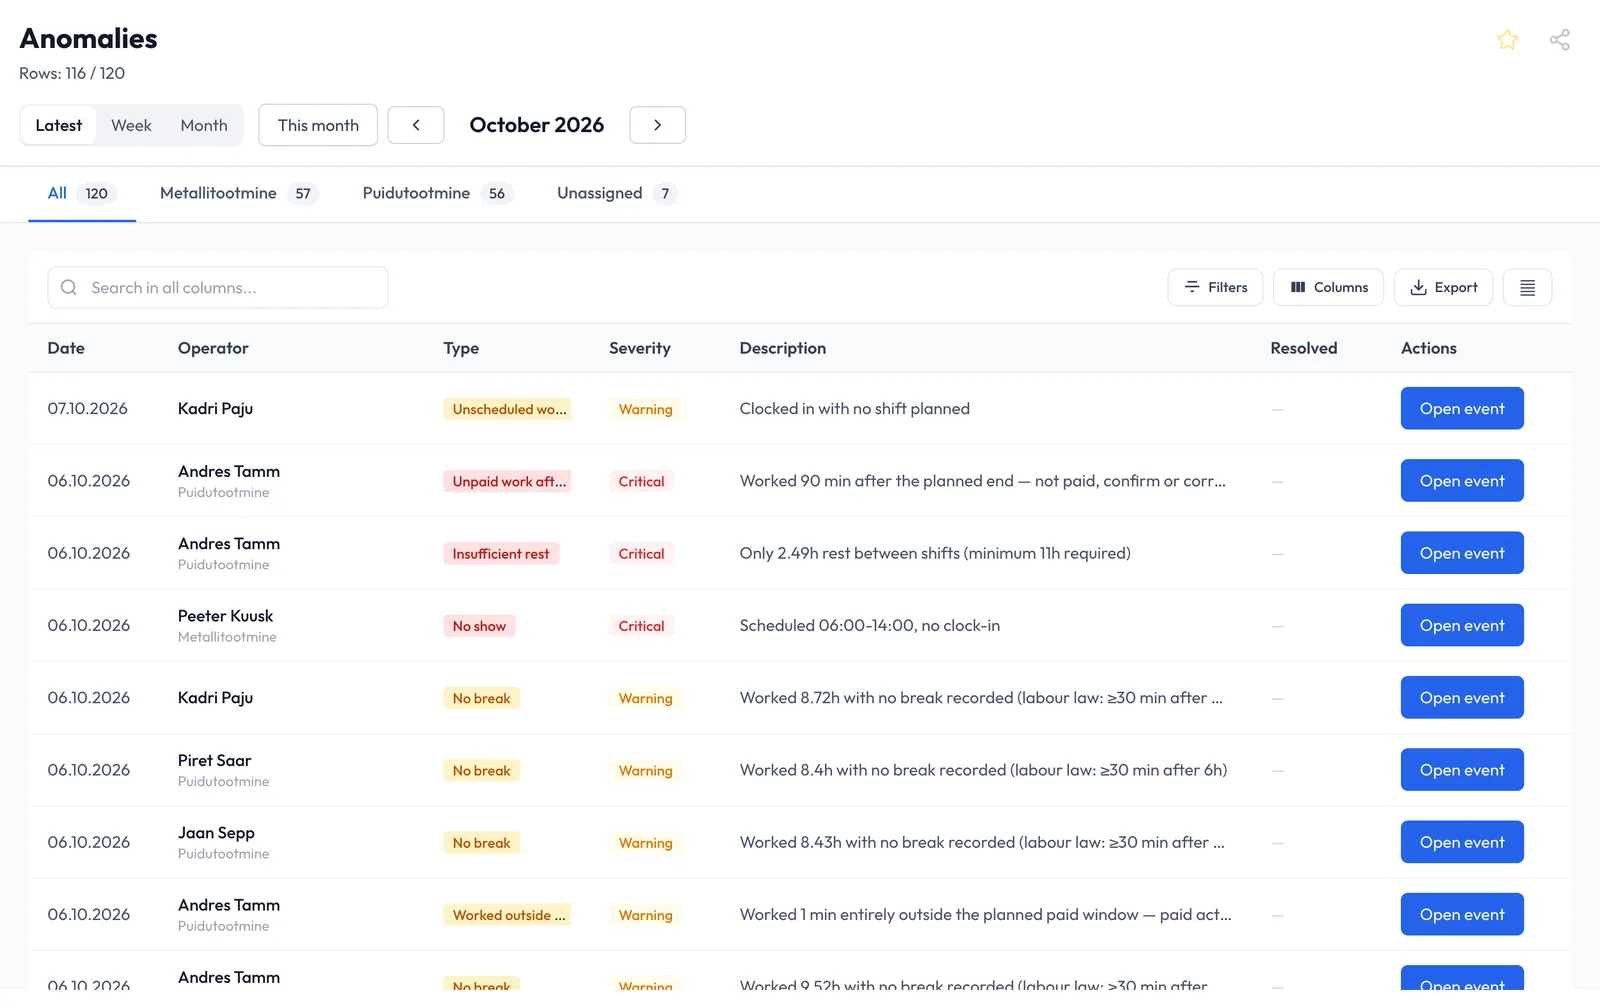Open event for Worked outside row
The width and height of the screenshot is (1600, 1003).
[1462, 915]
